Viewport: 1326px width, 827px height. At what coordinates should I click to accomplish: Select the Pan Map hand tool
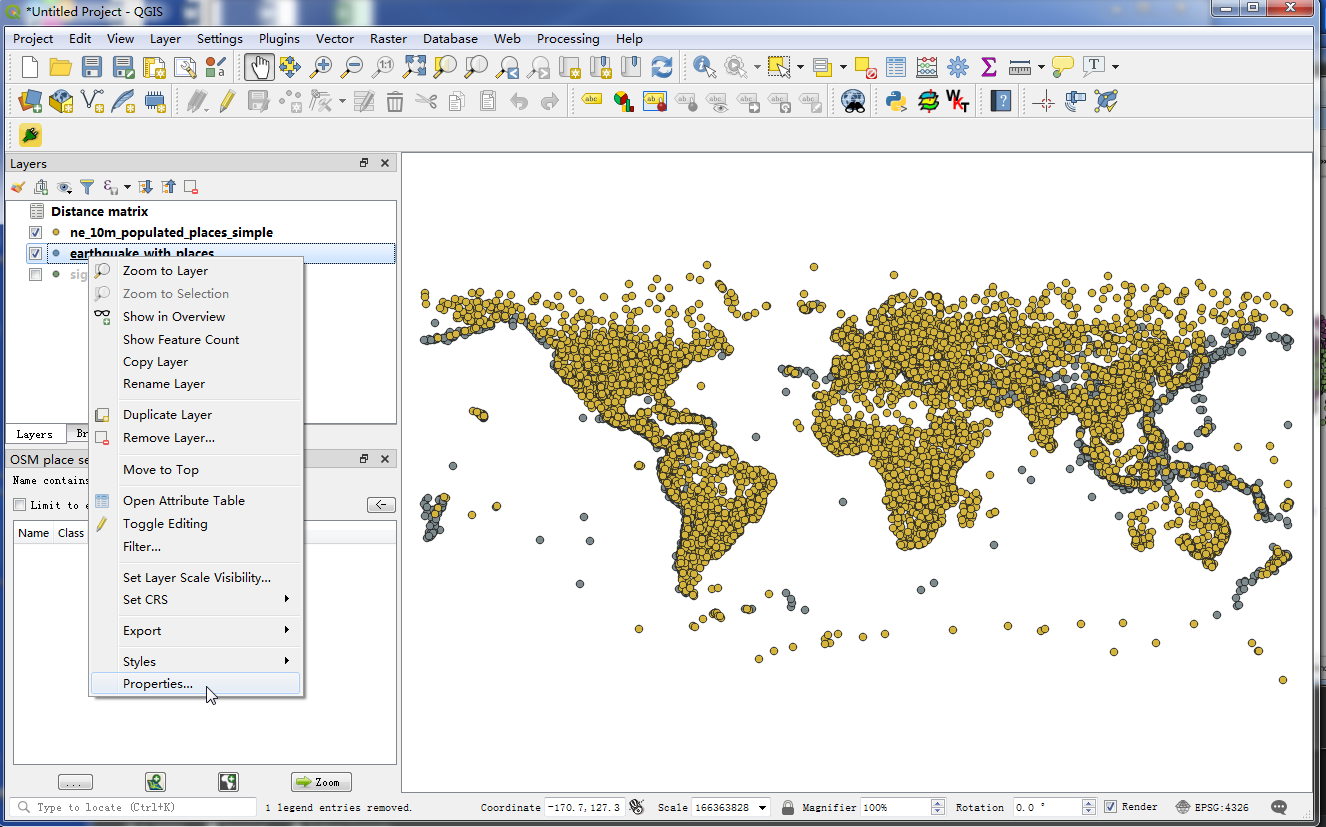click(259, 67)
